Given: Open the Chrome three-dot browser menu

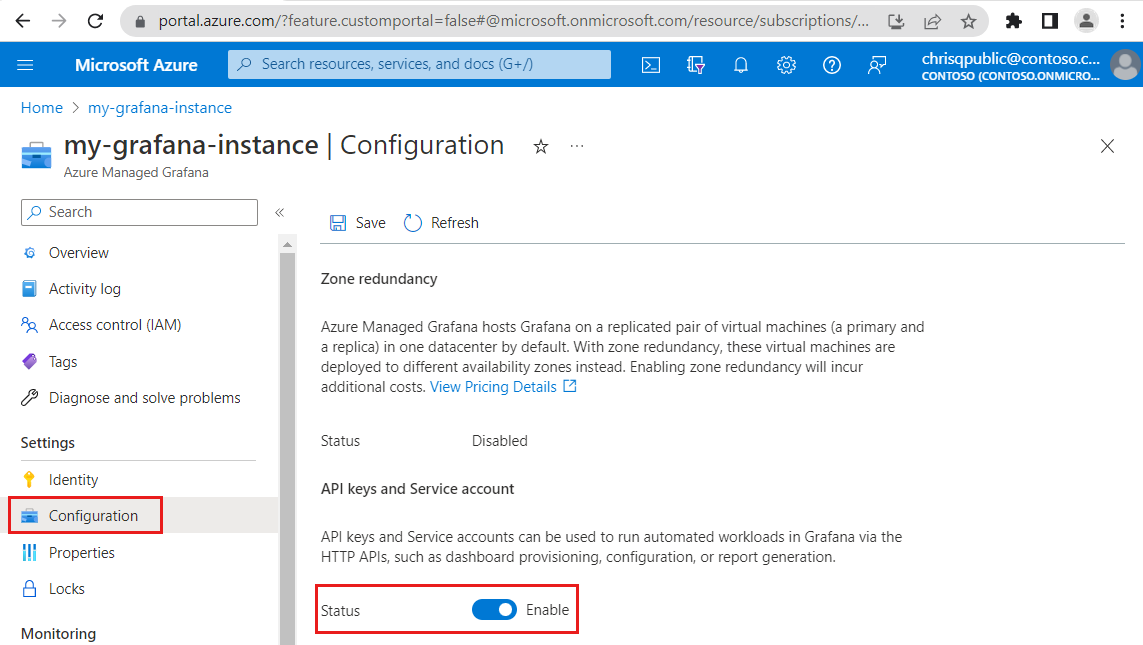Looking at the screenshot, I should coord(1122,21).
